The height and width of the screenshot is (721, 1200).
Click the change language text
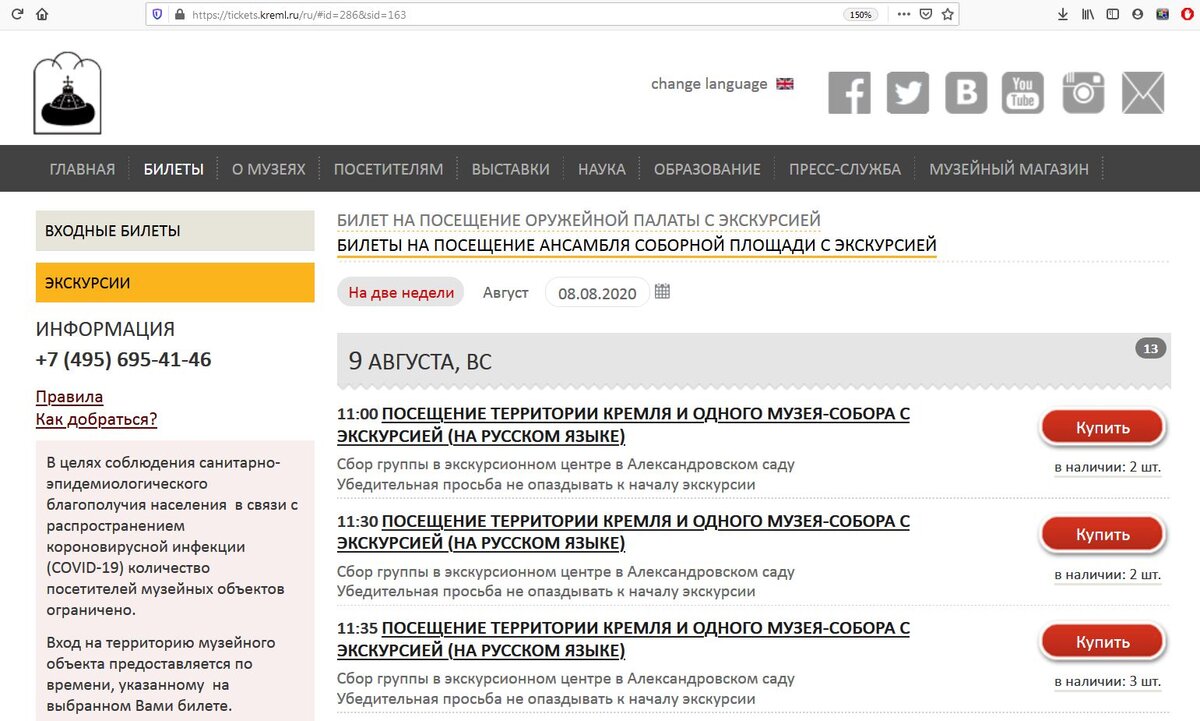click(x=709, y=84)
